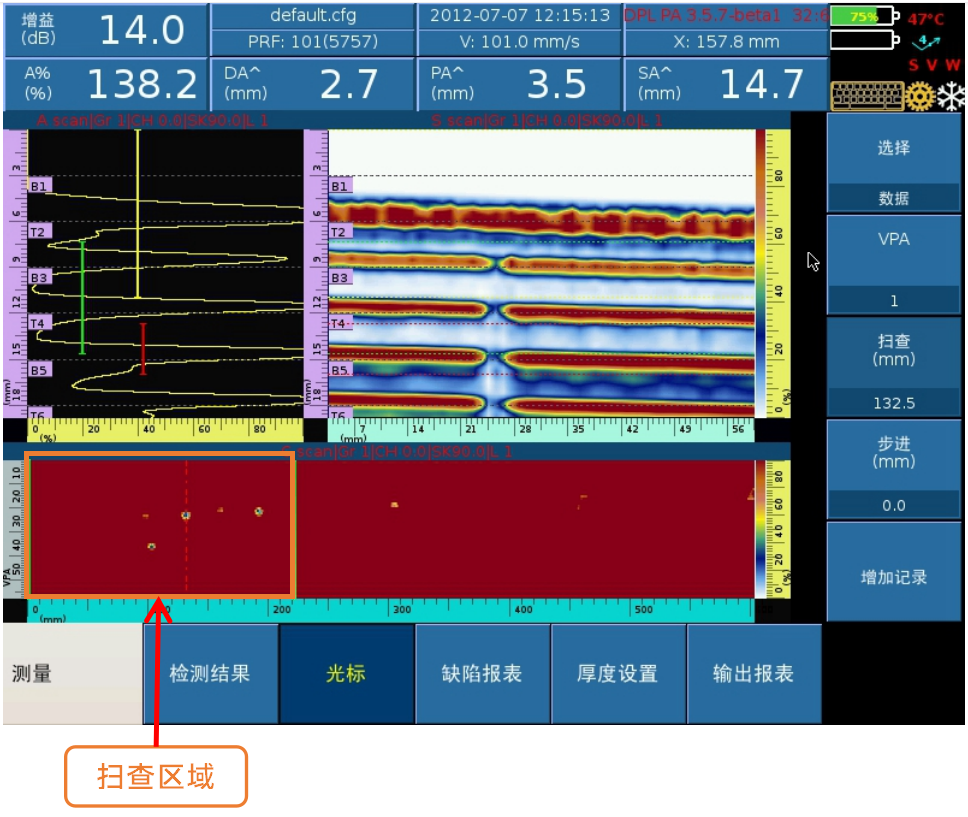
Task: Open the 检测结果 tab
Action: click(210, 674)
